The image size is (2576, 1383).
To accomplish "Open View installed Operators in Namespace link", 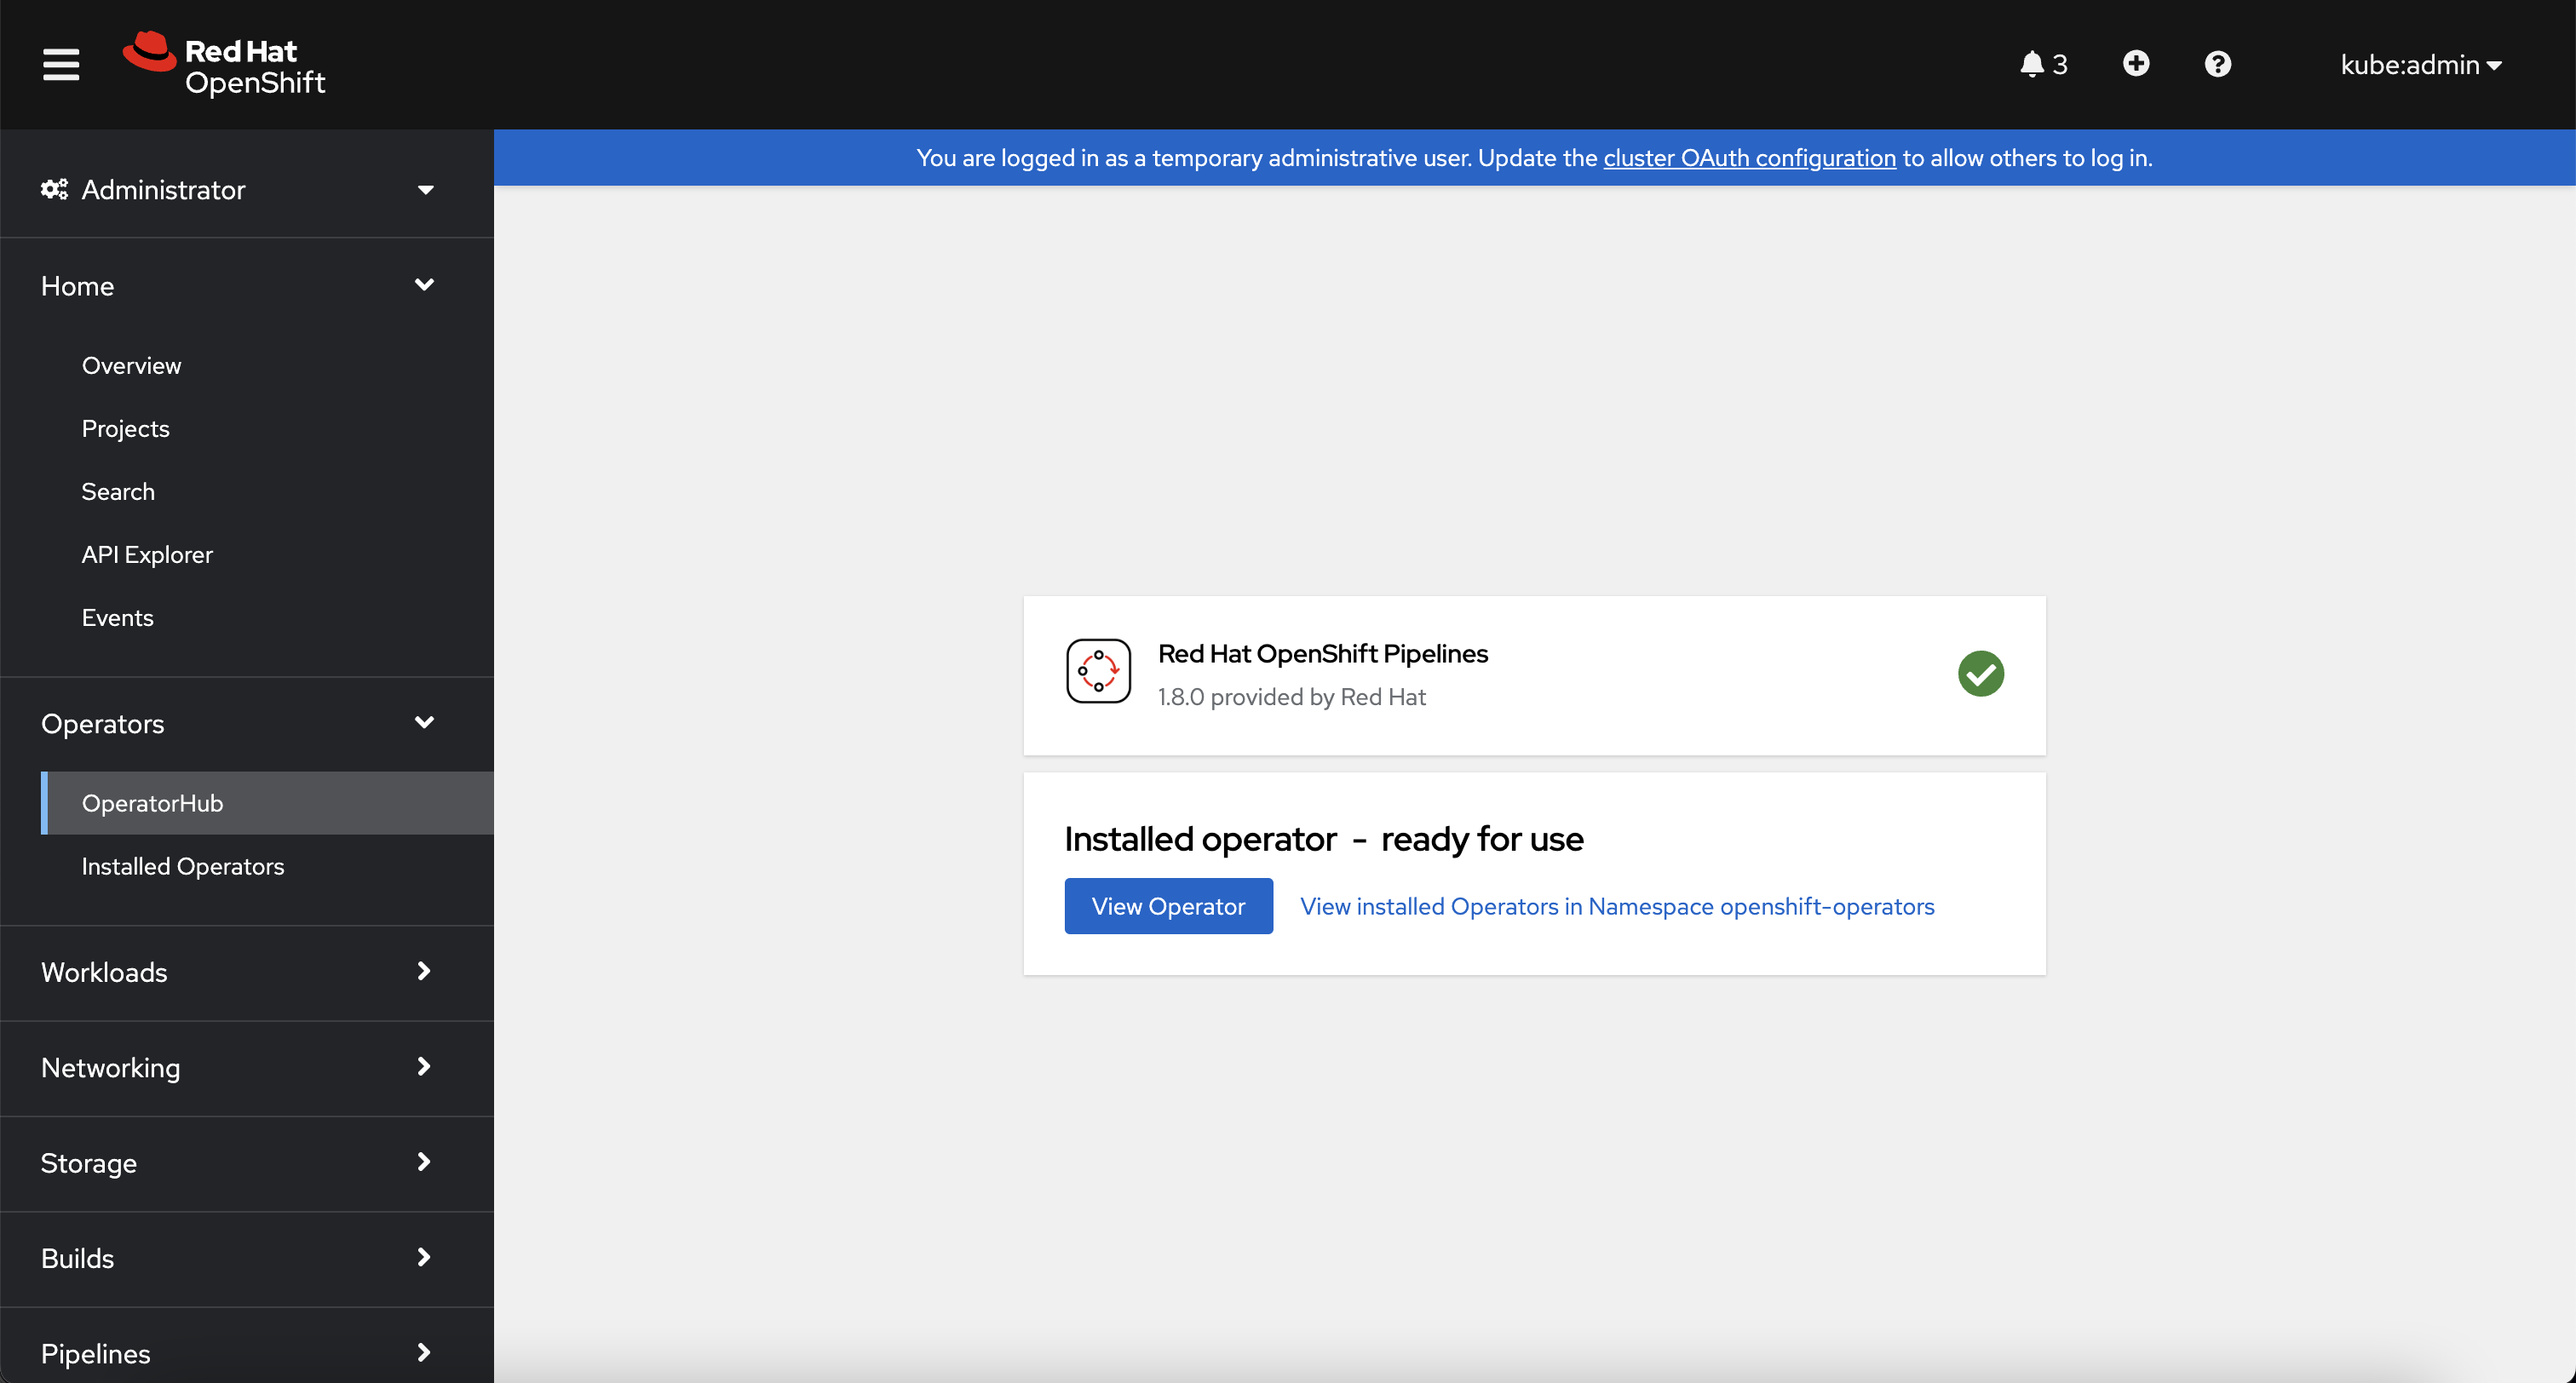I will pos(1615,904).
